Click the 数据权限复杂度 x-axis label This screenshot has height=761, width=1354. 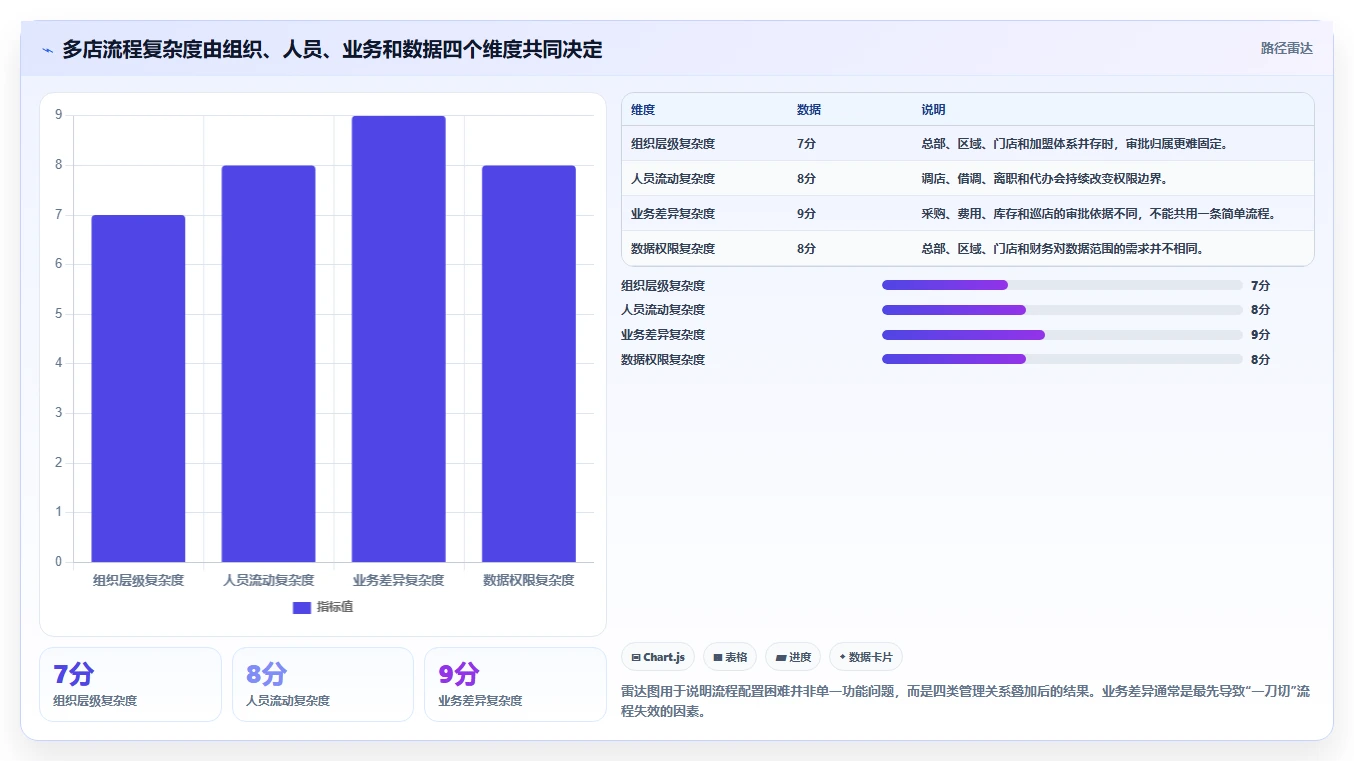(529, 580)
